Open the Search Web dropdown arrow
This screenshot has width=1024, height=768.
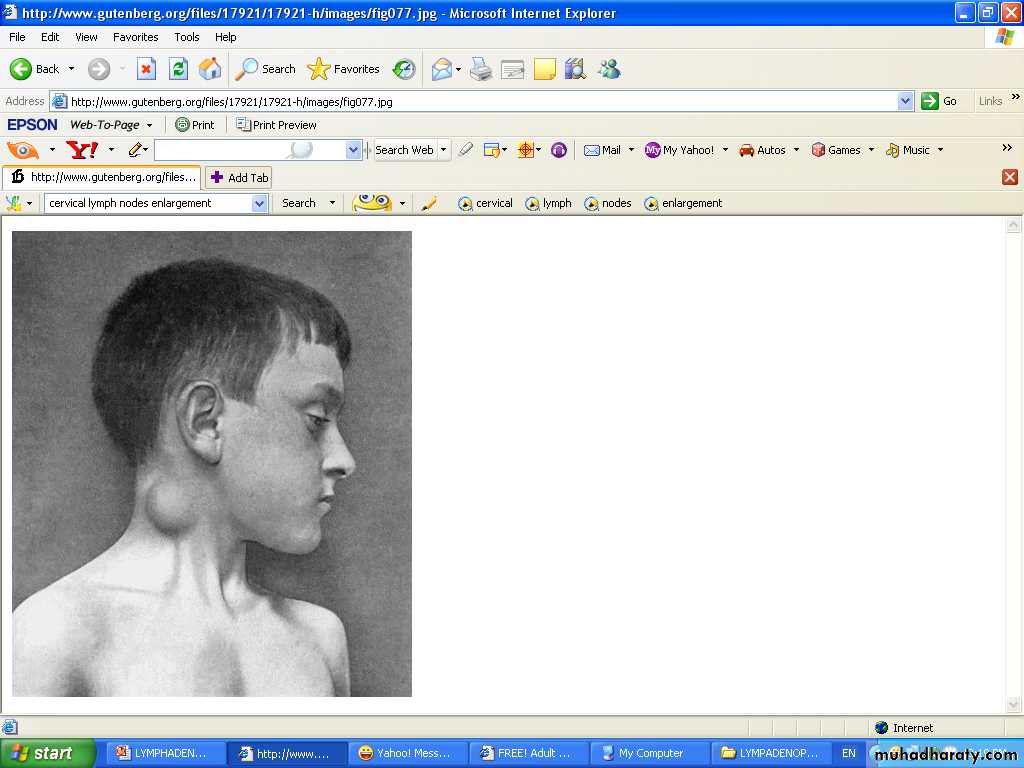click(443, 150)
